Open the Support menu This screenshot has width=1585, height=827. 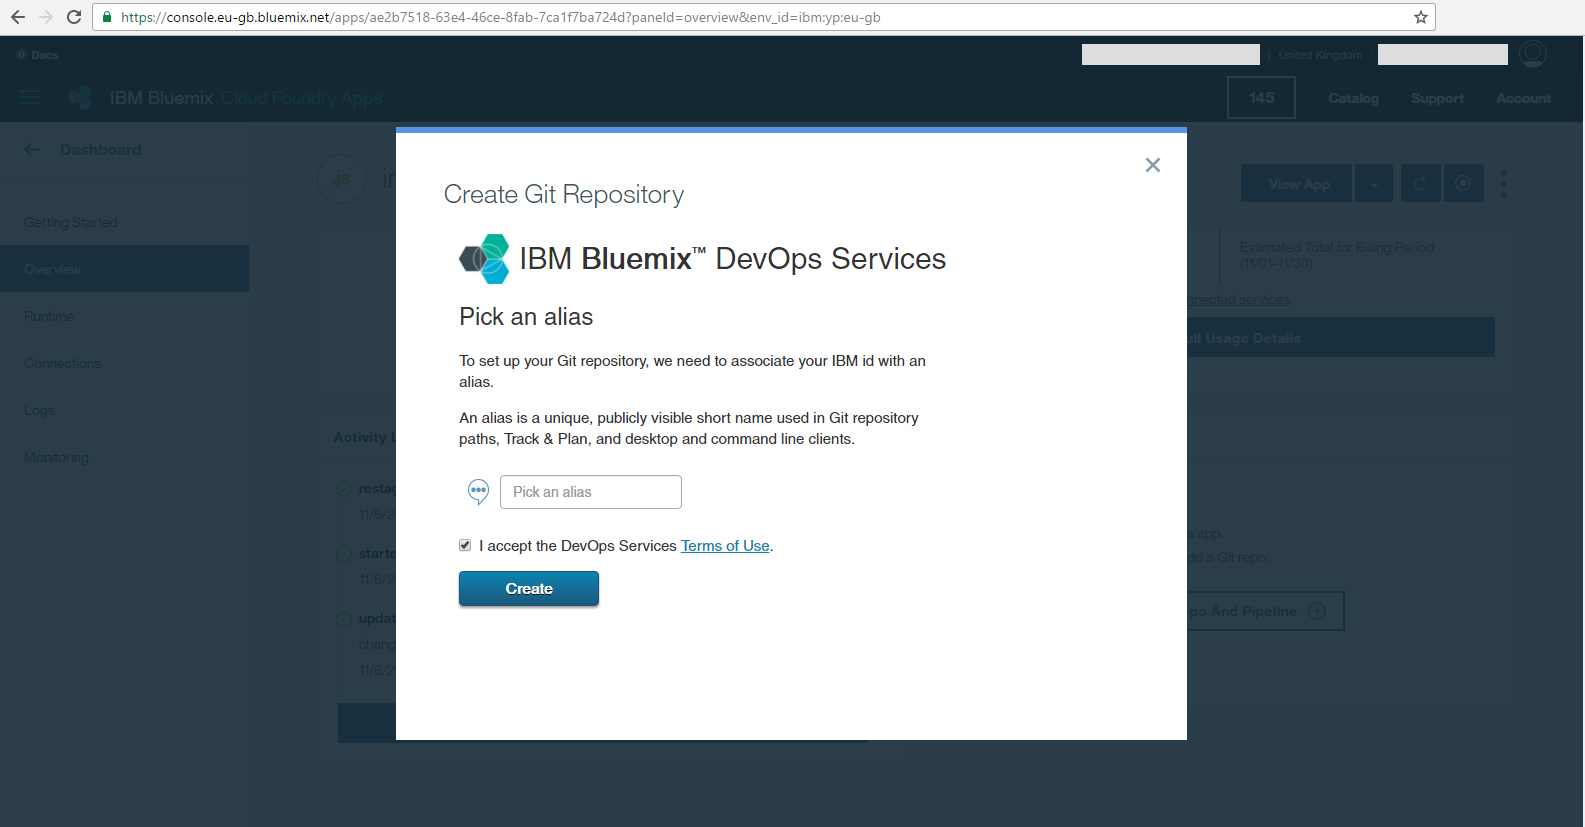pyautogui.click(x=1437, y=98)
